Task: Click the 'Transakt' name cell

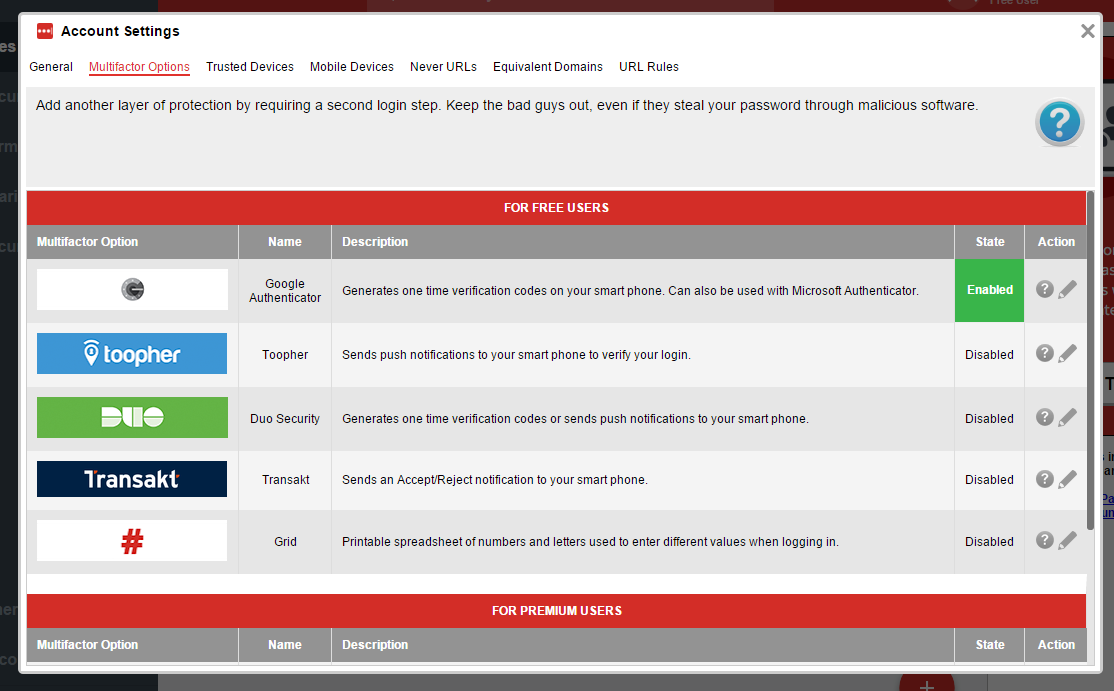Action: coord(286,479)
